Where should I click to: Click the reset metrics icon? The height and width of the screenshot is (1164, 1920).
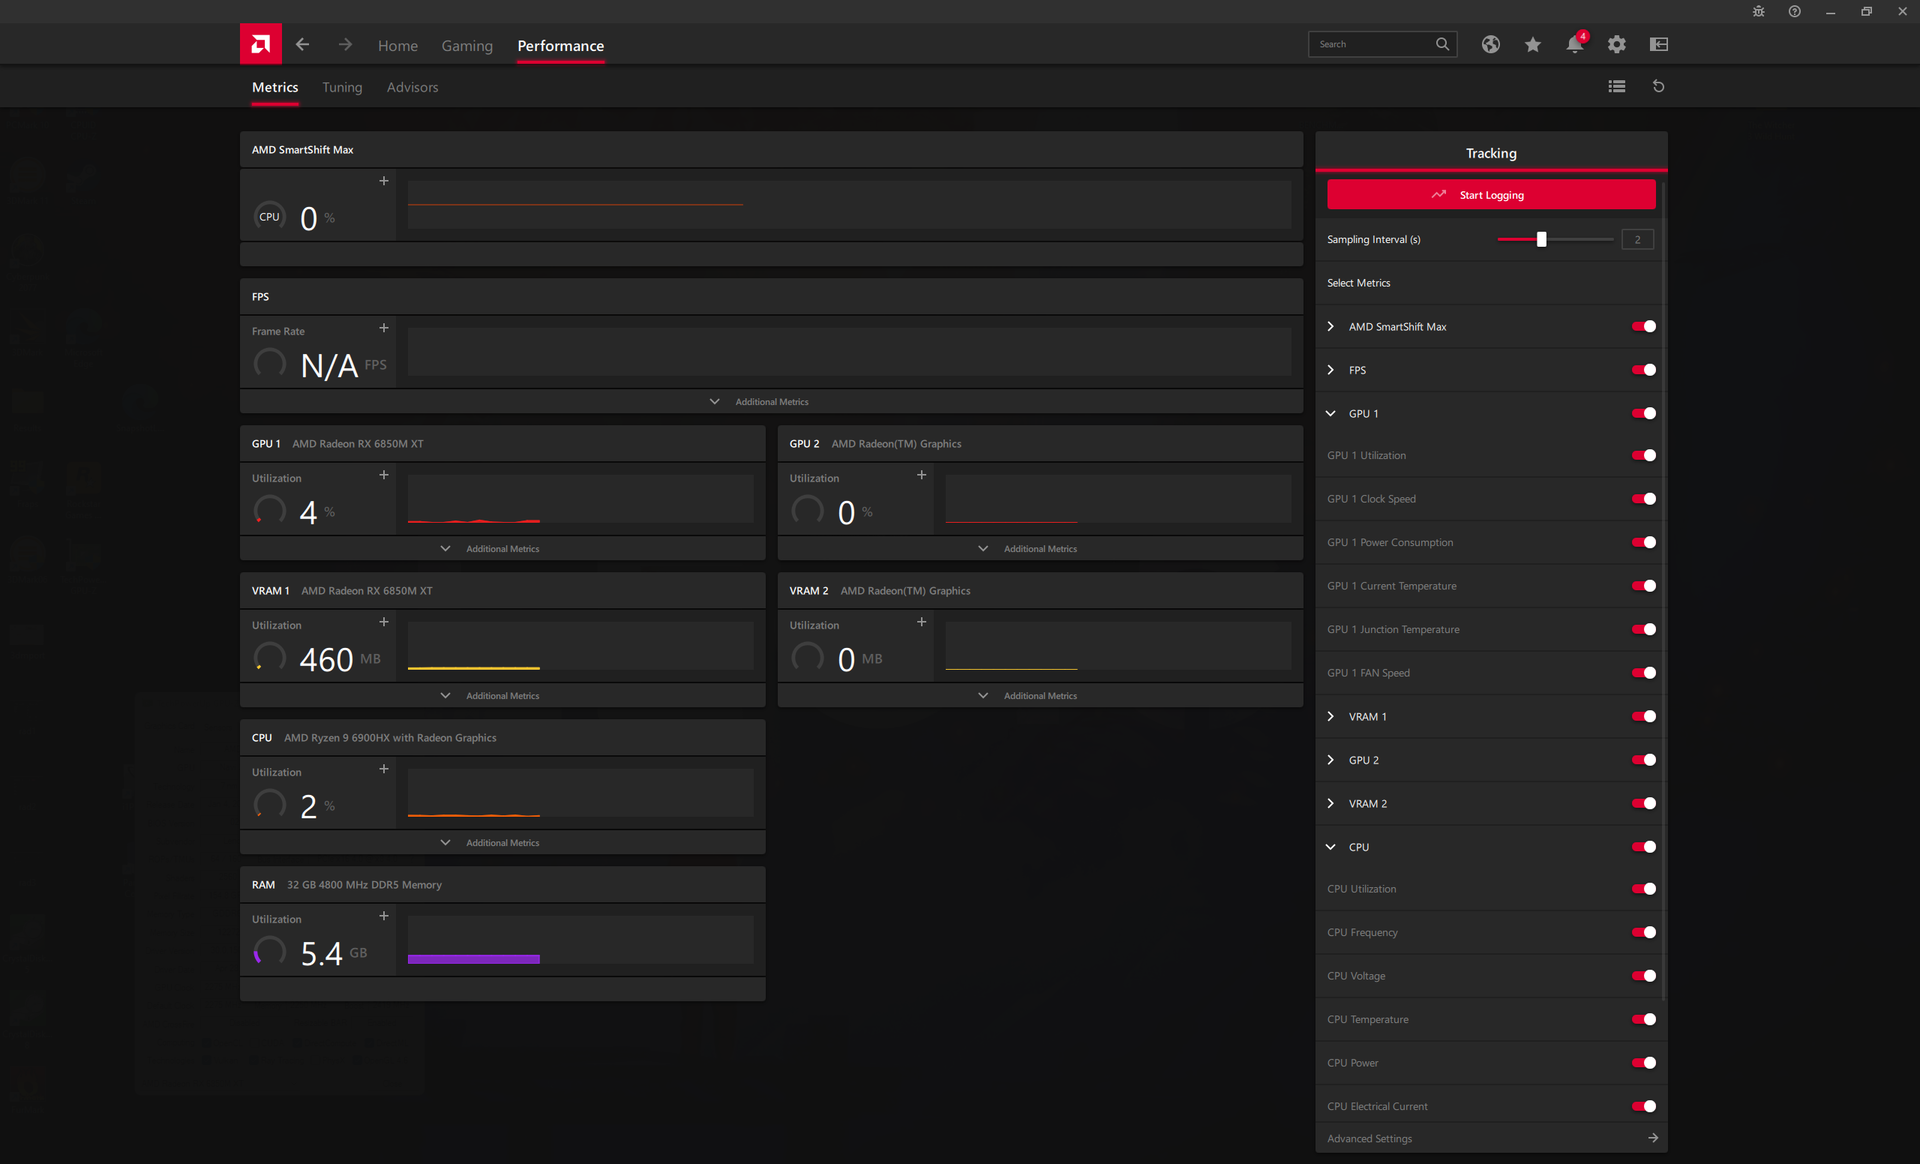tap(1658, 87)
